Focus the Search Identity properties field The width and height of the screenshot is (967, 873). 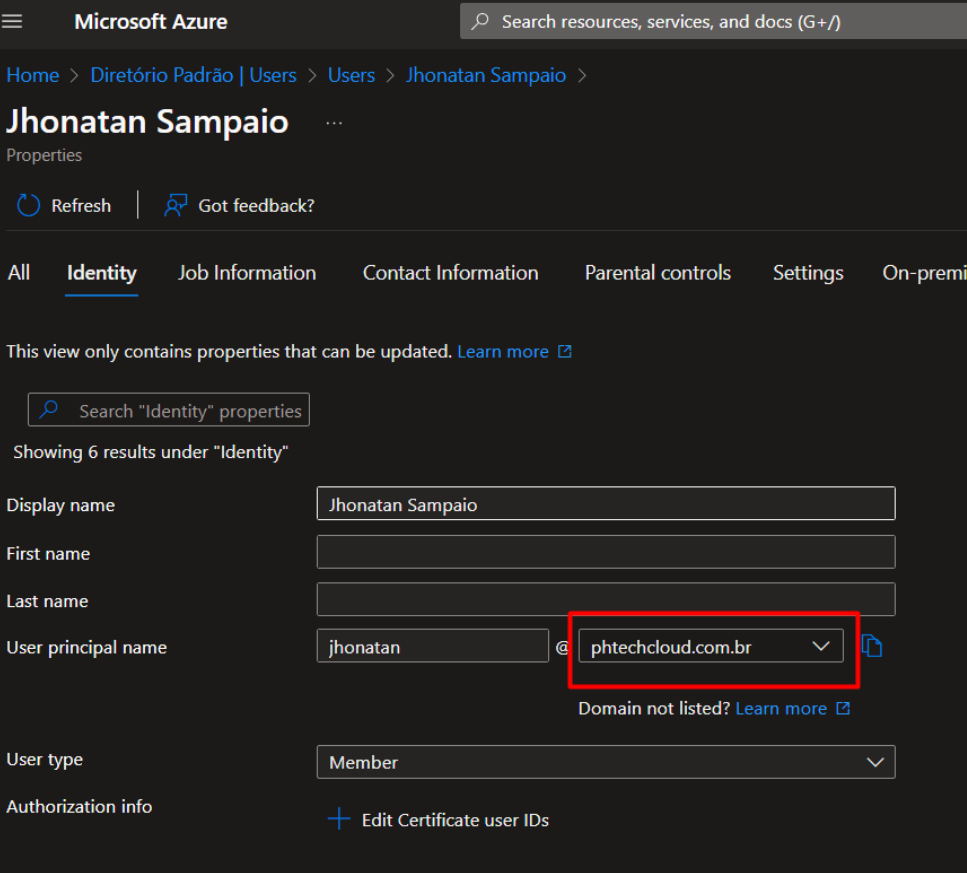coord(168,409)
